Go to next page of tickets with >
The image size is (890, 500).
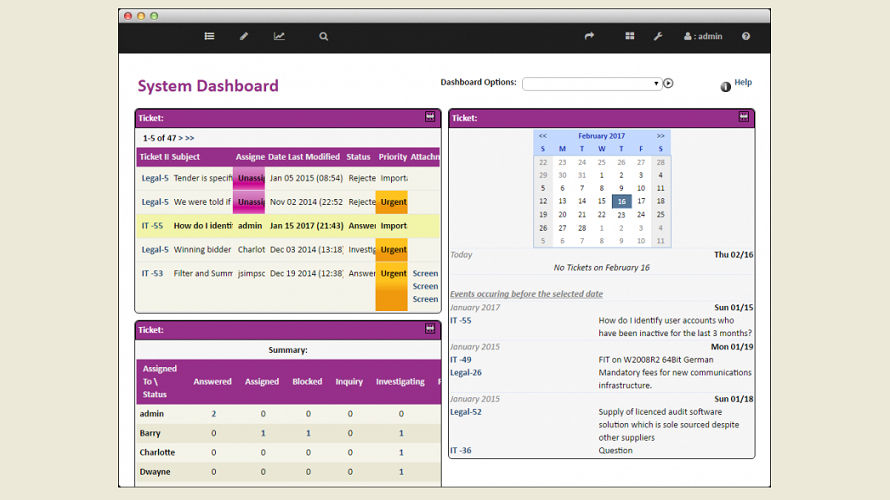point(180,138)
